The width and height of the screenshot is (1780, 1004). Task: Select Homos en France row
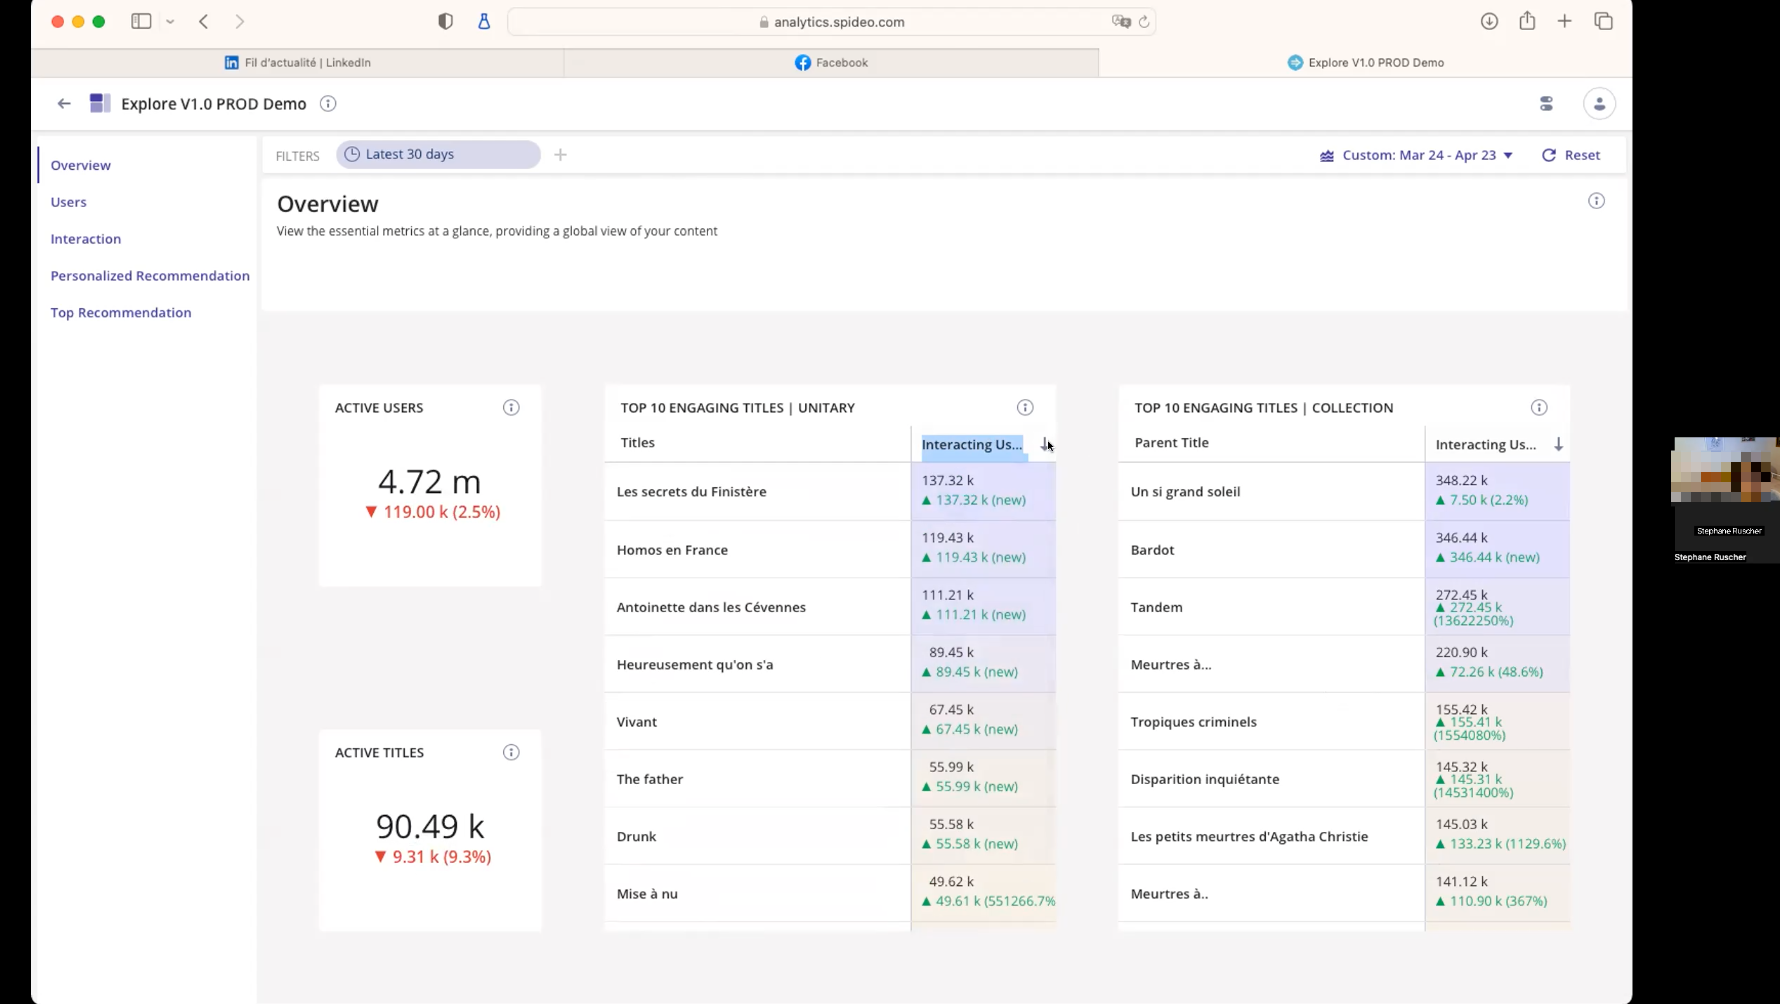click(x=830, y=549)
